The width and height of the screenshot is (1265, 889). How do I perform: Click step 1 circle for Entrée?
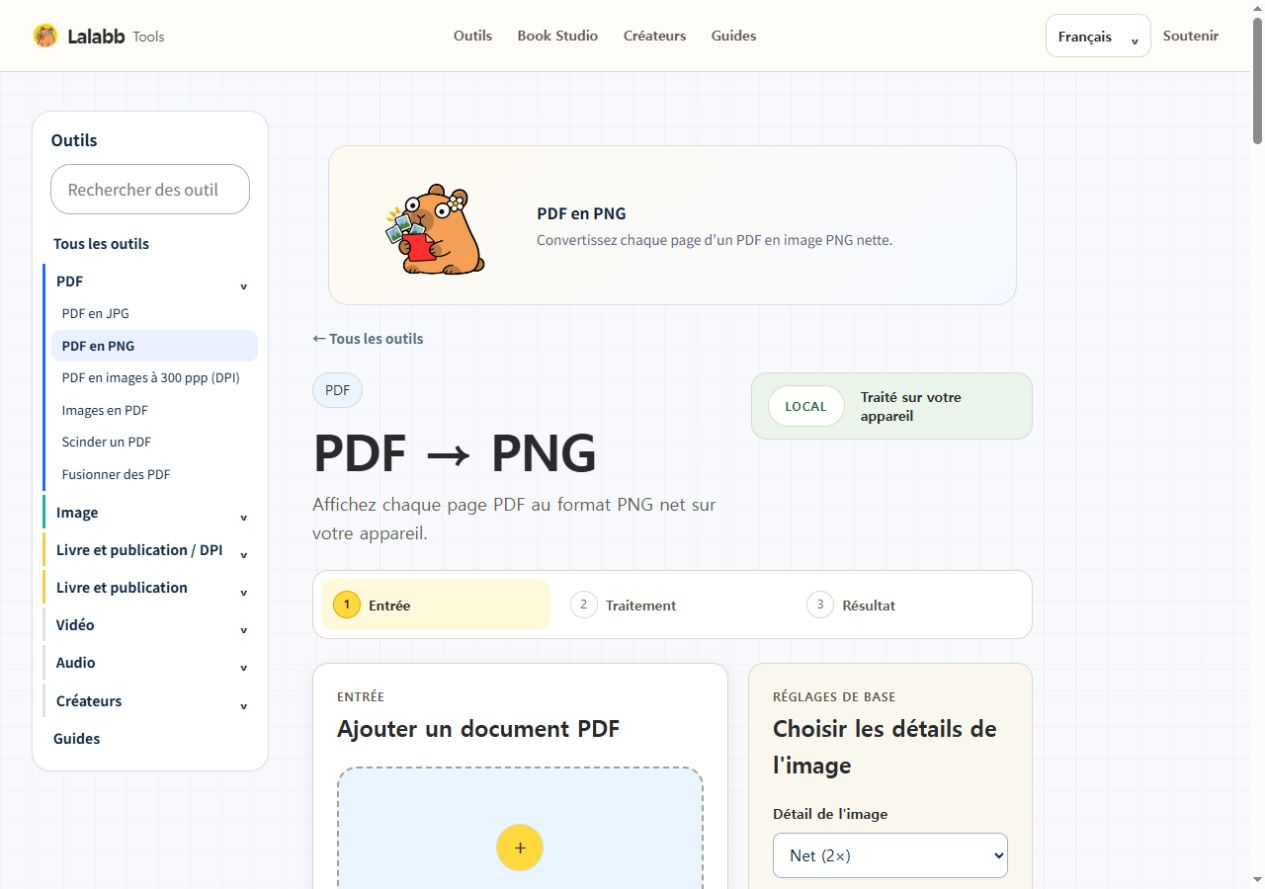tap(346, 605)
